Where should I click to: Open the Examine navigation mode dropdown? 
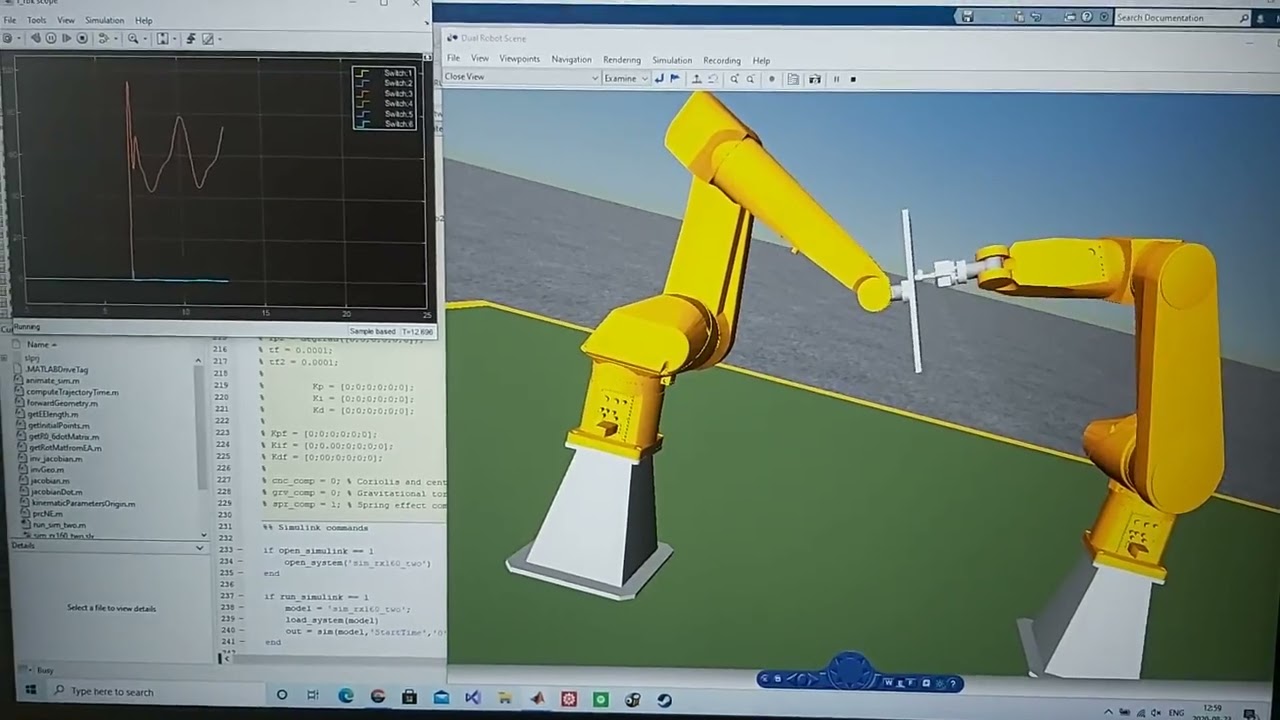pos(626,78)
